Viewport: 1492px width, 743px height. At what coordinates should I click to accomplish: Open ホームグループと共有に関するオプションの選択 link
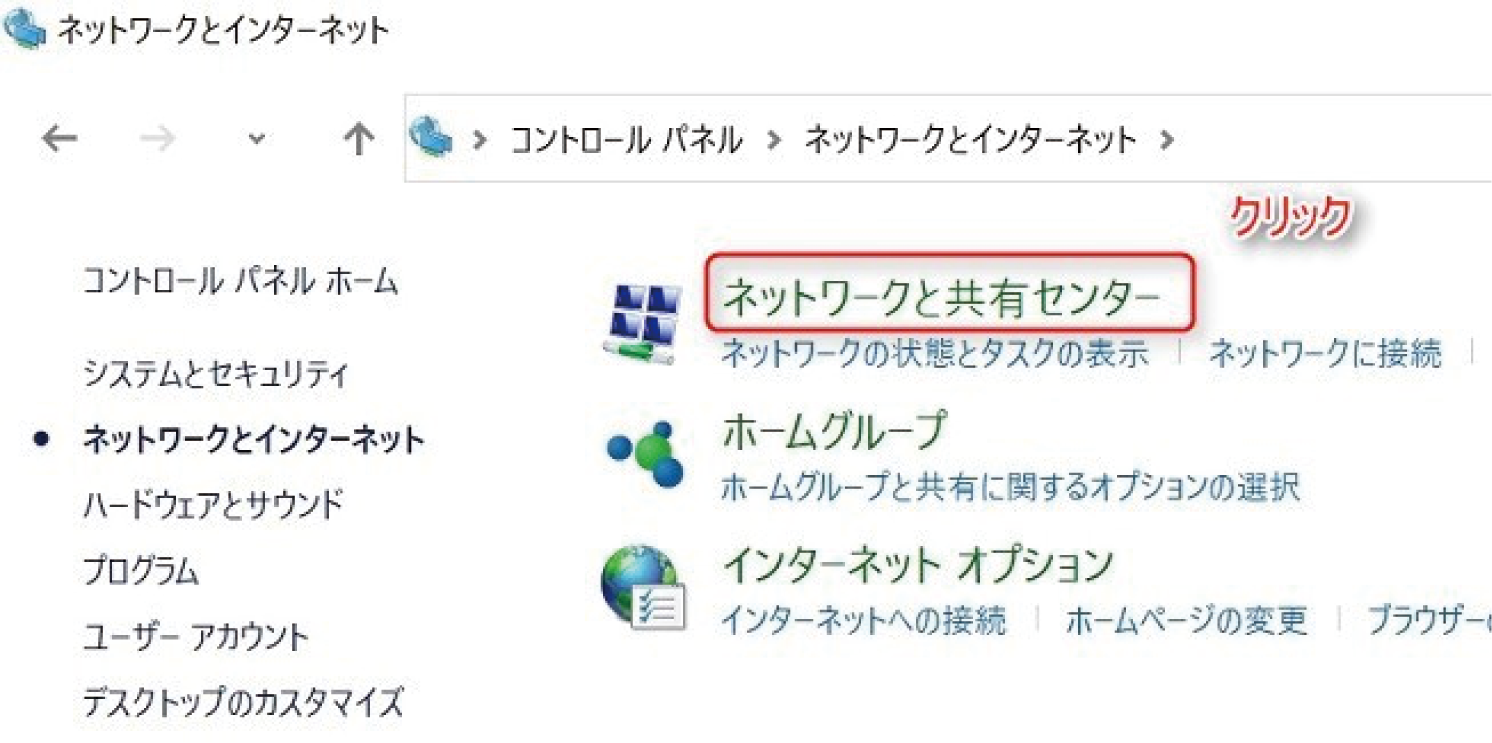coord(1010,488)
